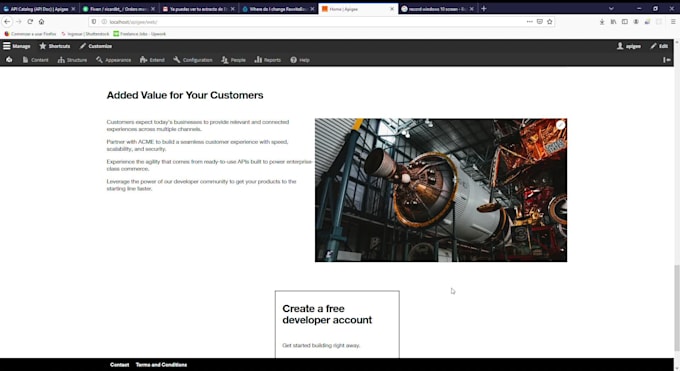This screenshot has width=680, height=371.
Task: Open the Structure admin menu
Action: 72,60
